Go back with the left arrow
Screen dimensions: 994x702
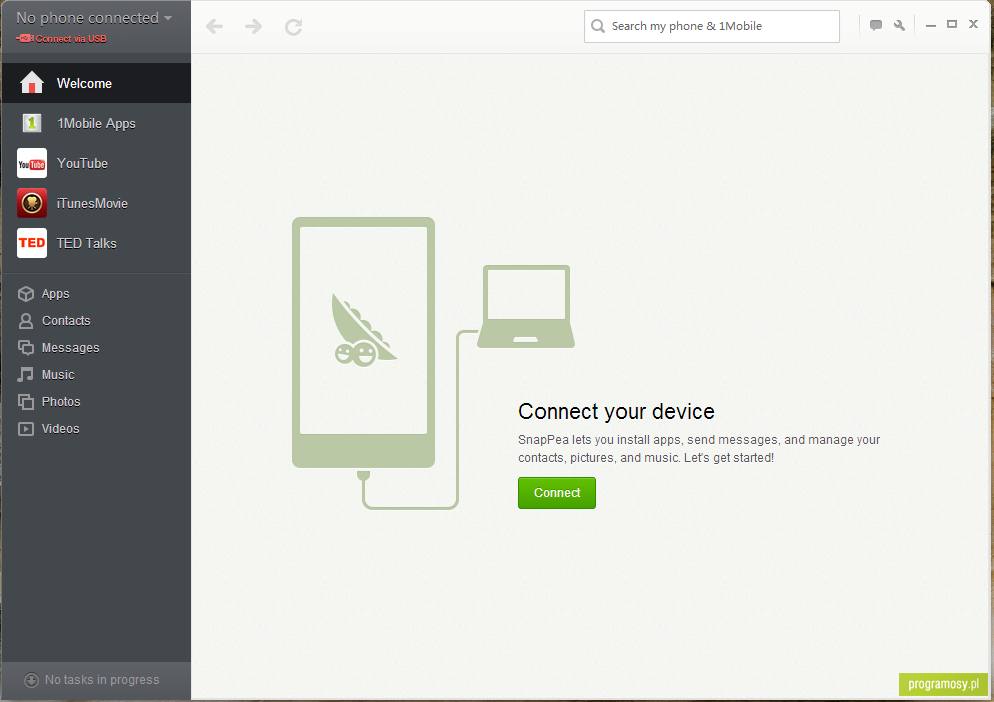(x=214, y=27)
